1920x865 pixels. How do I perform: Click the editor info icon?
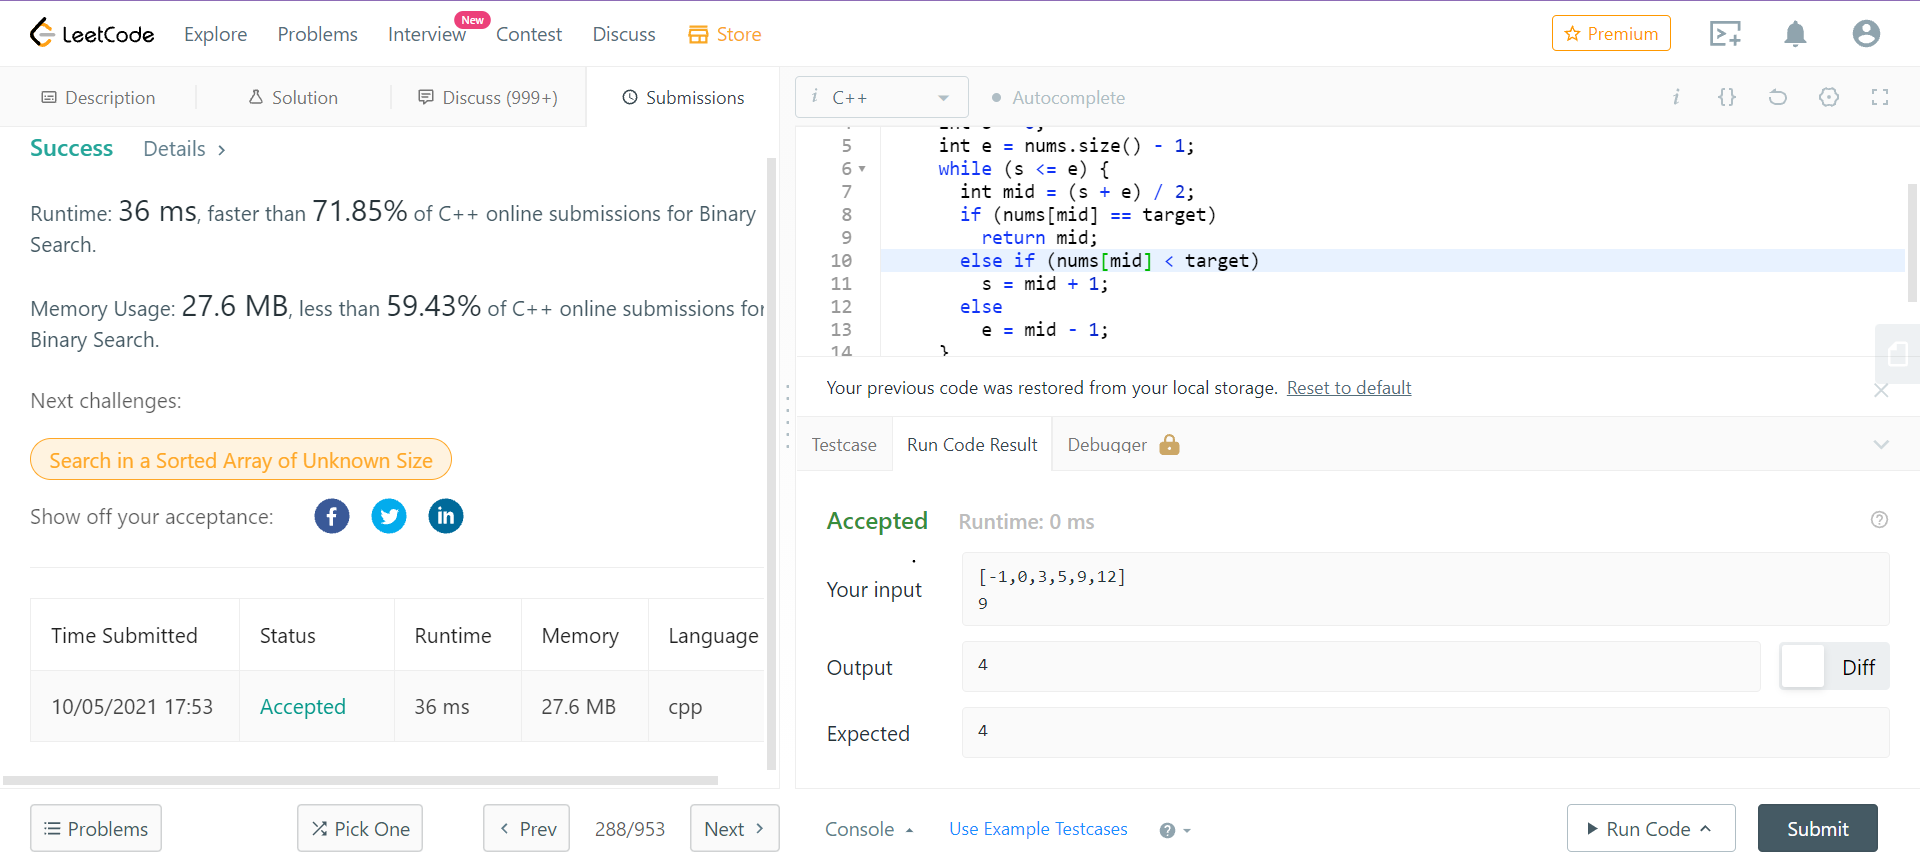click(x=1676, y=97)
